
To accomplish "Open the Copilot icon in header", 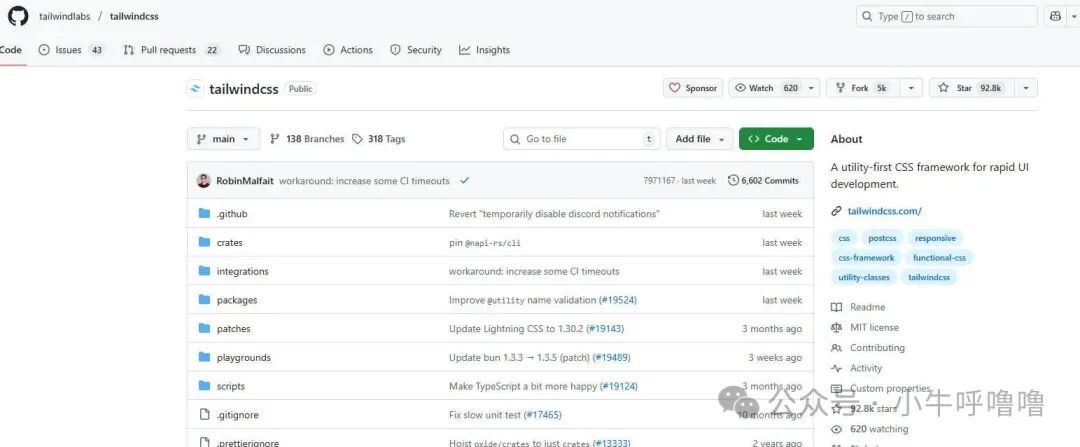I will 1056,17.
